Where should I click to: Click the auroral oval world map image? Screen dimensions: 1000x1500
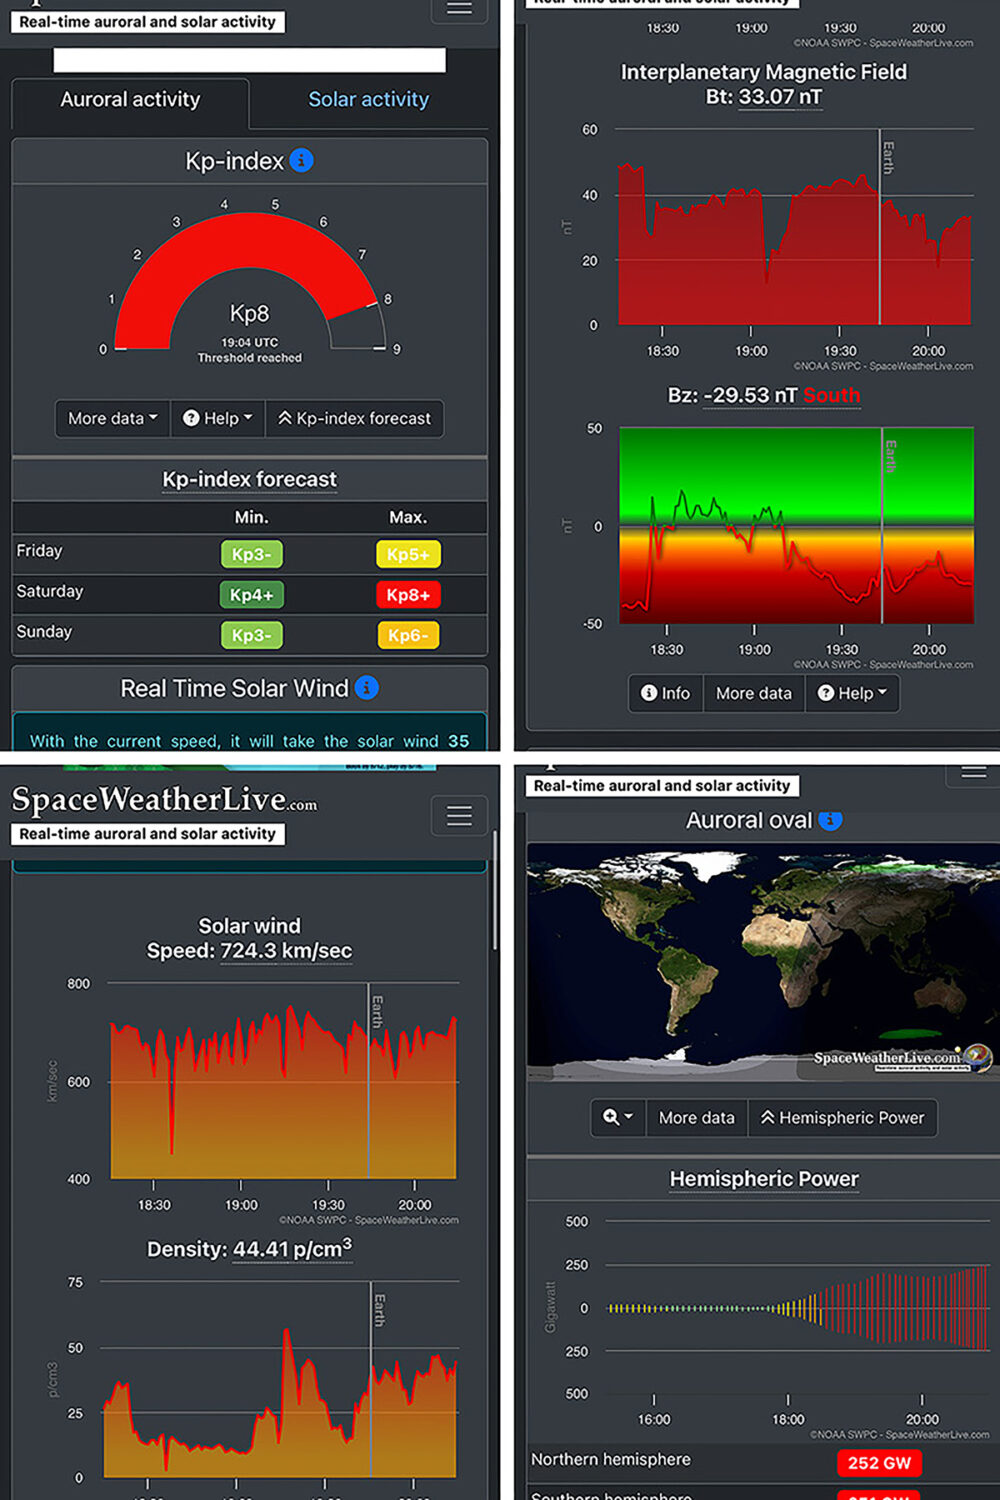760,960
